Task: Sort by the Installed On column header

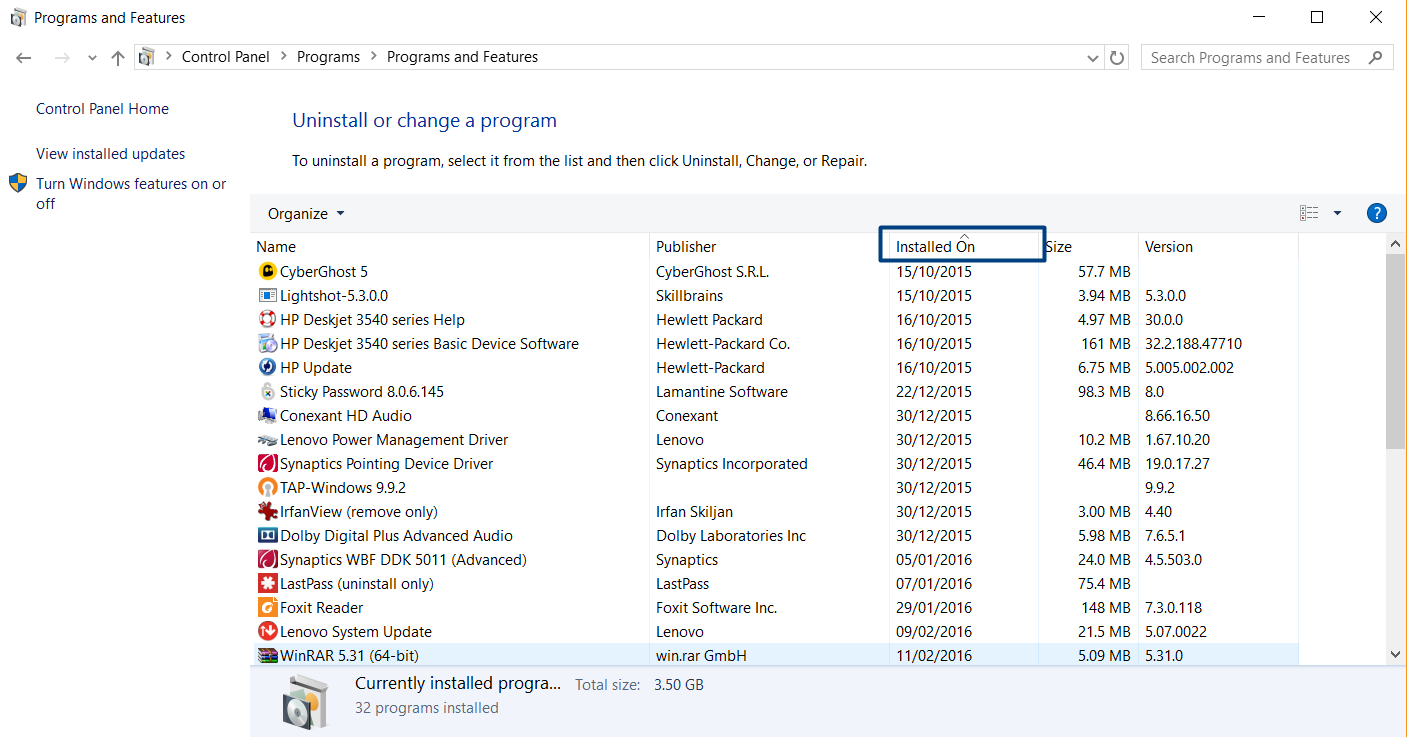Action: [x=963, y=246]
